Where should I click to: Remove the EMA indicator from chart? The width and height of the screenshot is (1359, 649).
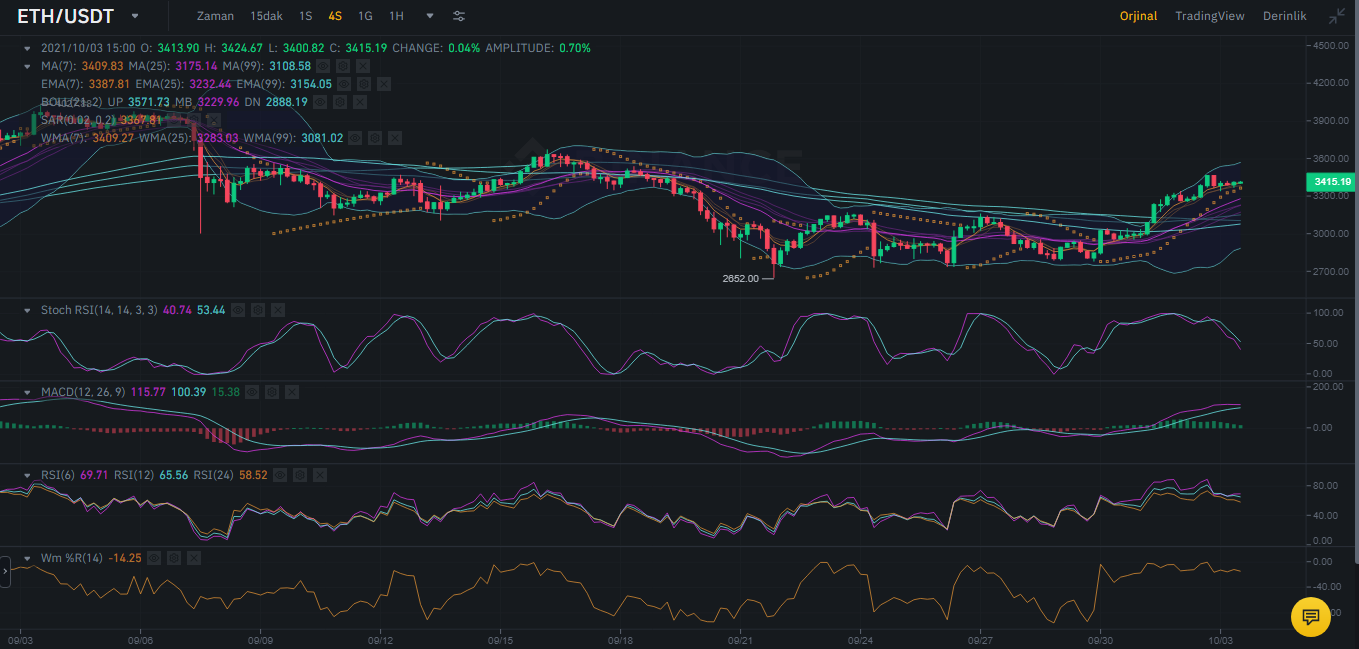click(385, 84)
